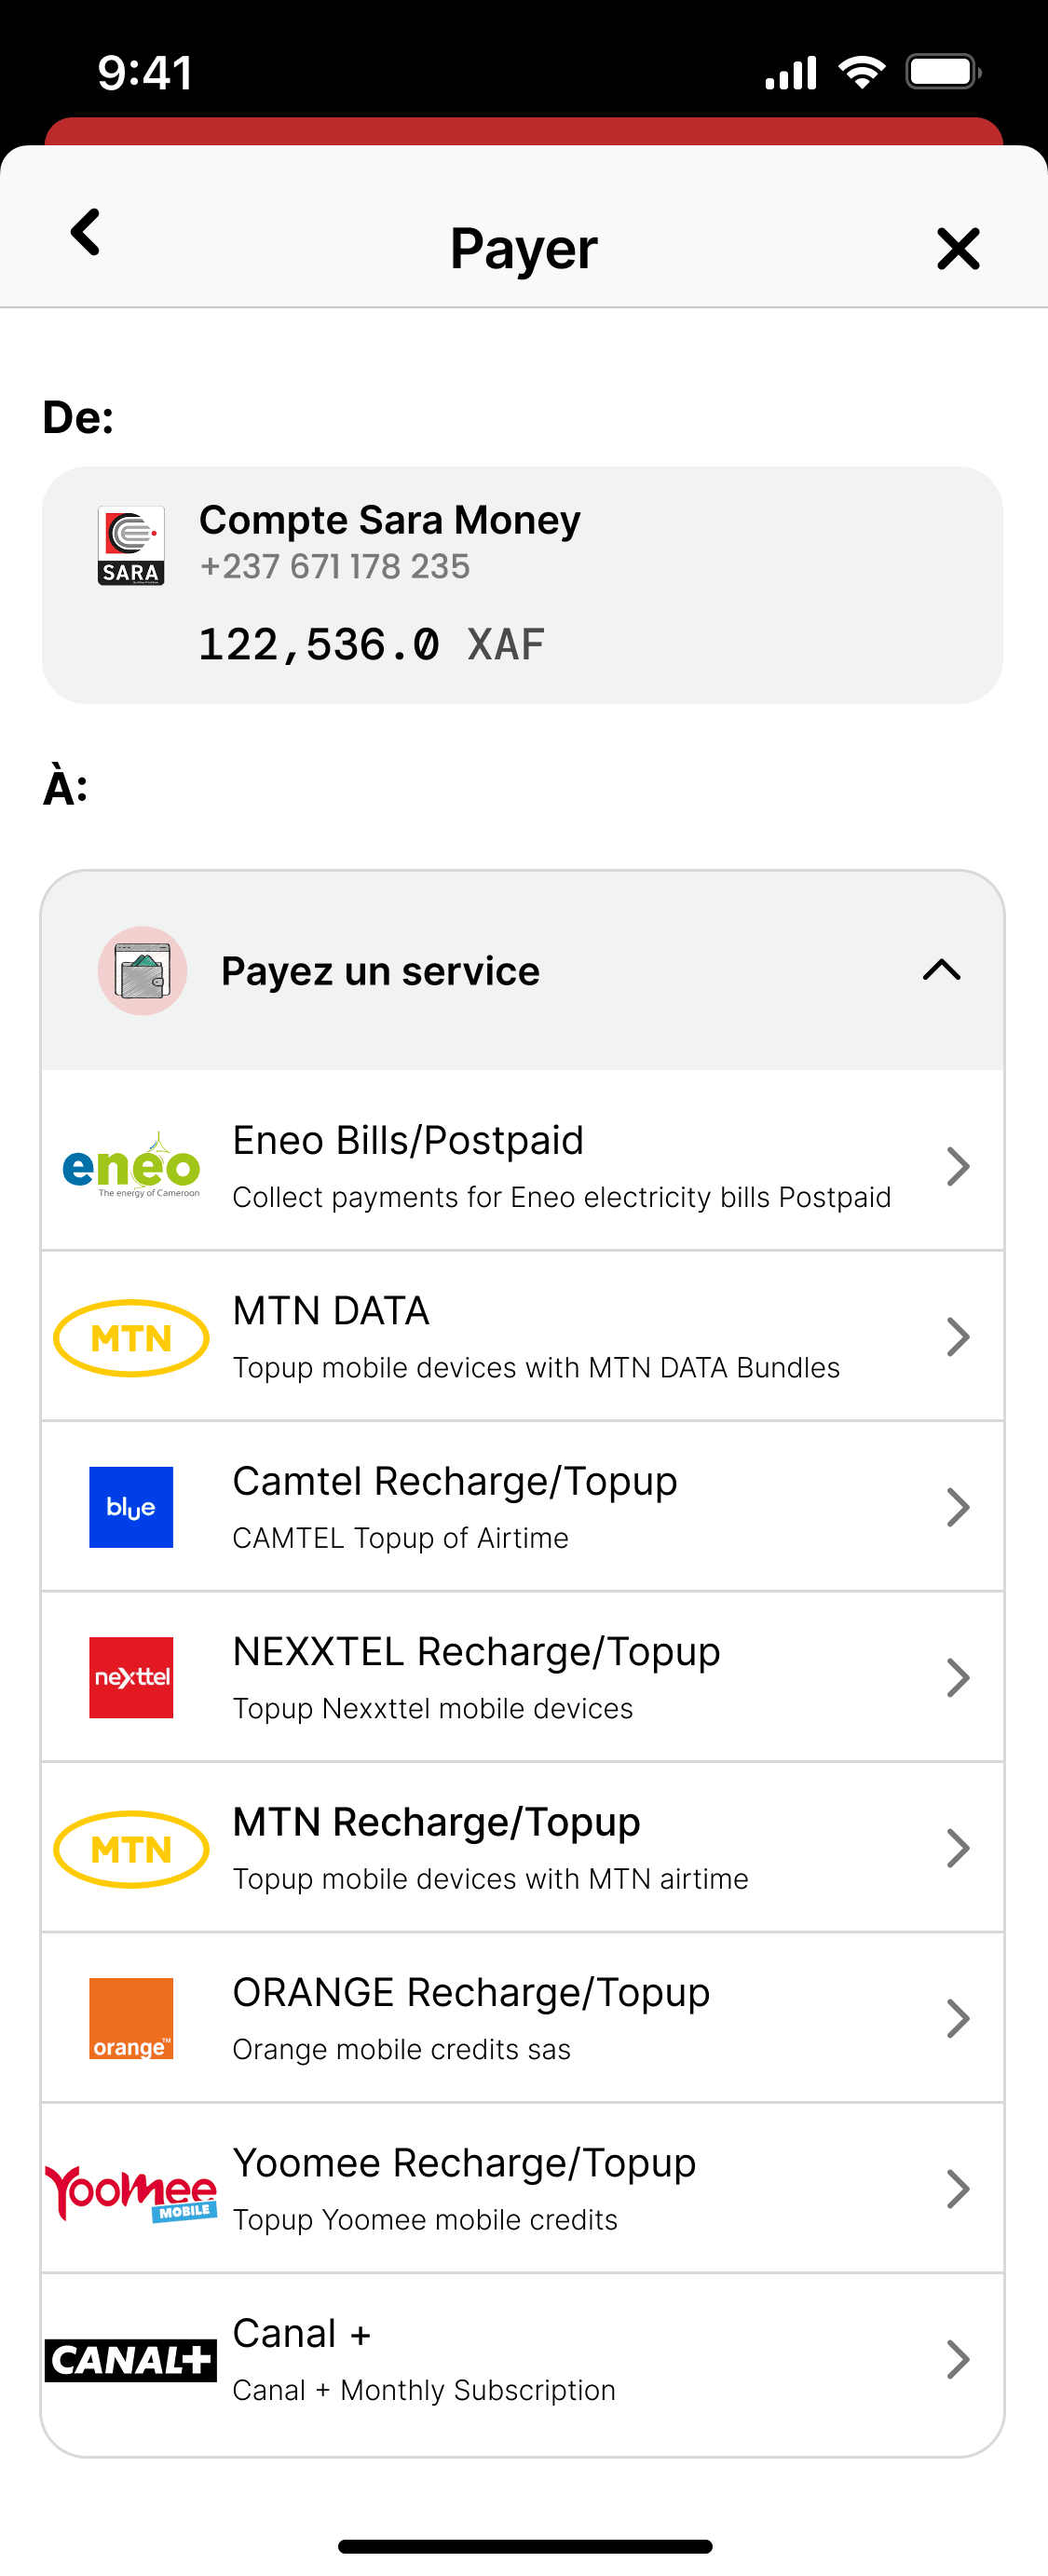Viewport: 1048px width, 2576px height.
Task: Open Camtel Recharge/Topup chevron arrow
Action: (957, 1507)
